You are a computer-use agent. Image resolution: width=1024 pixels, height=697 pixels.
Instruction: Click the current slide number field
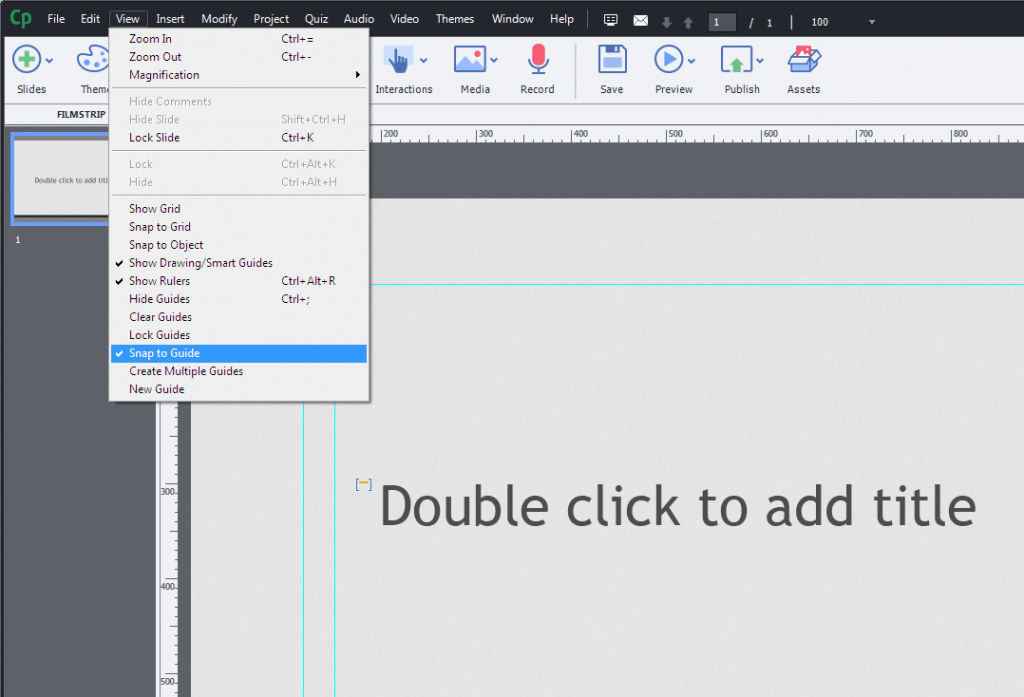point(722,22)
